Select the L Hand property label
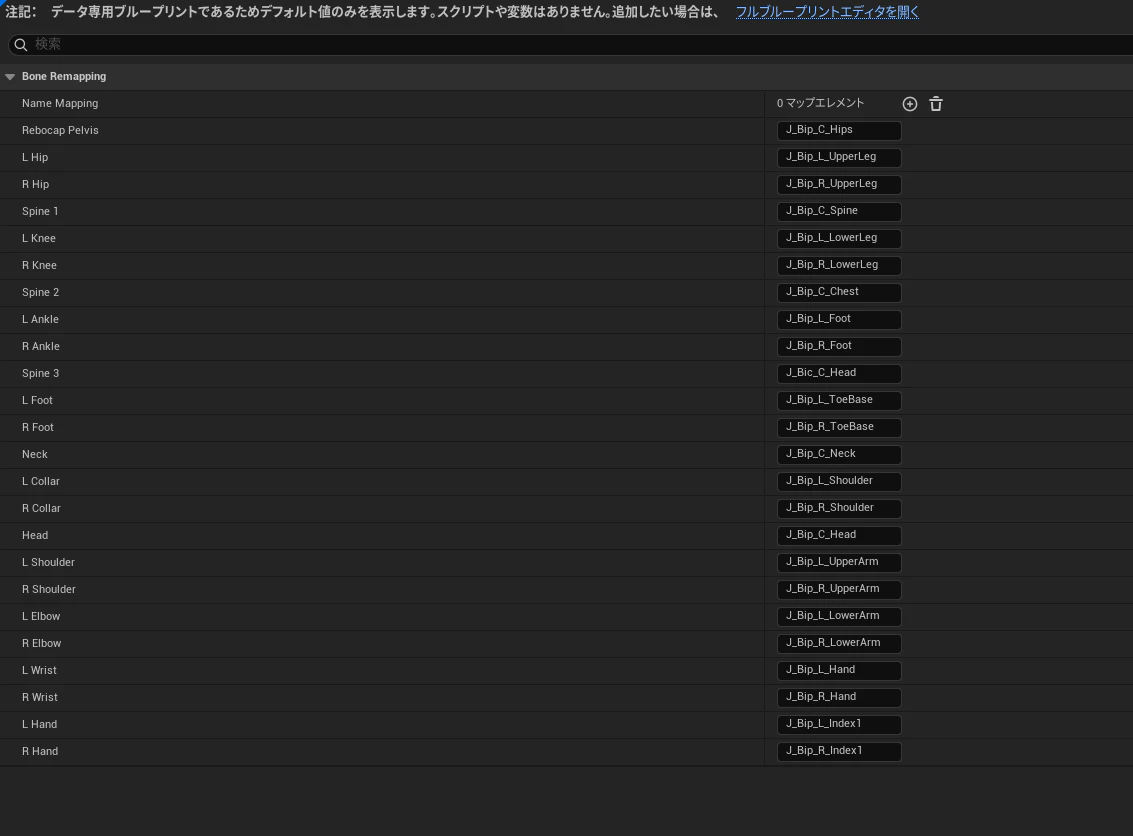 click(39, 723)
